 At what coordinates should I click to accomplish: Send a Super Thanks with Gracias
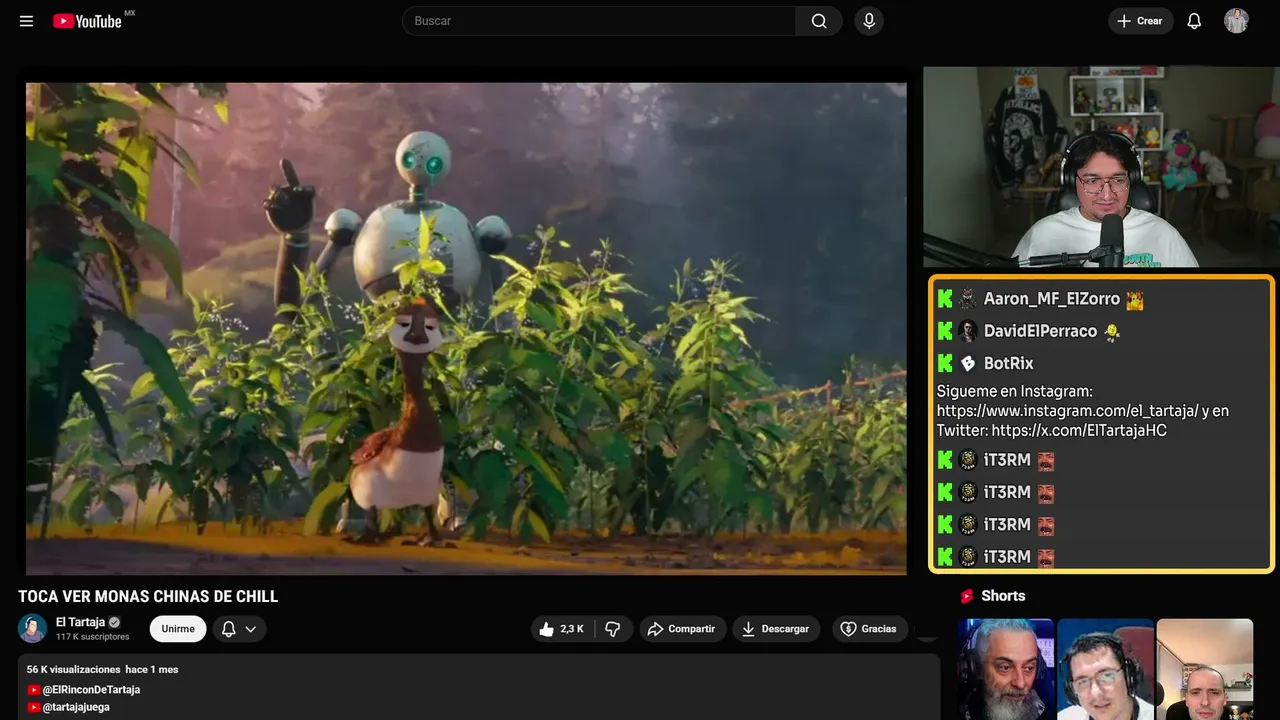(x=869, y=629)
